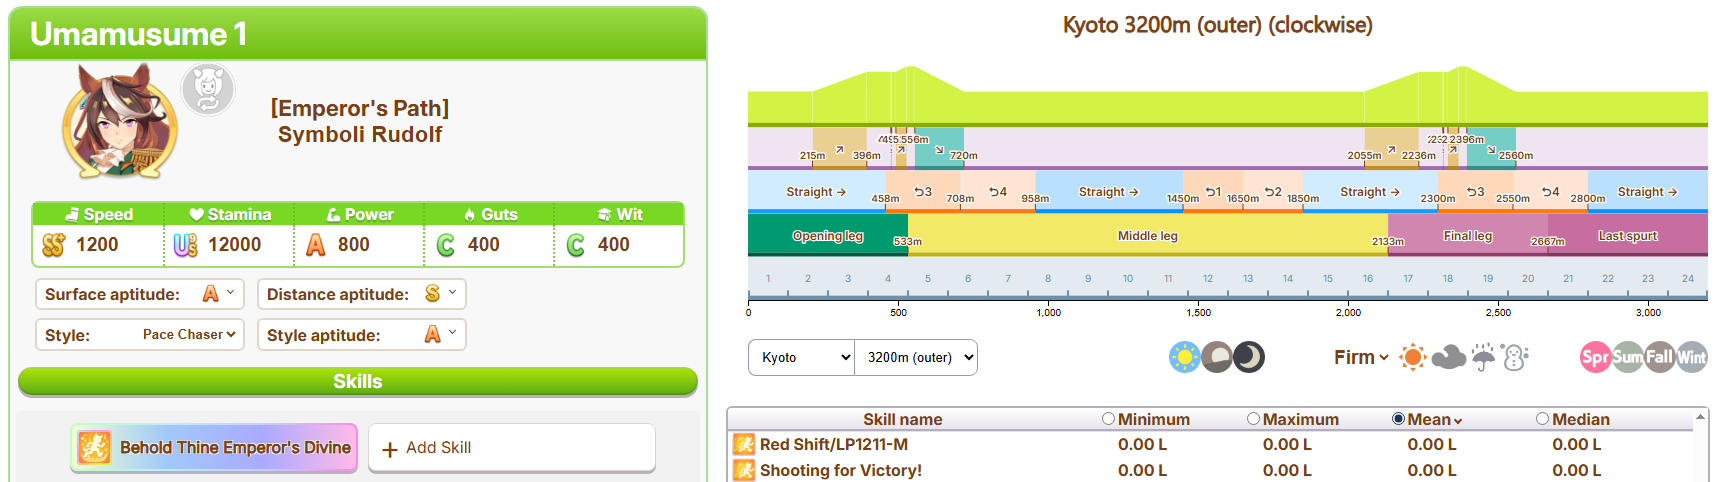1720x482 pixels.
Task: Edit the Wit value 400
Action: 614,245
